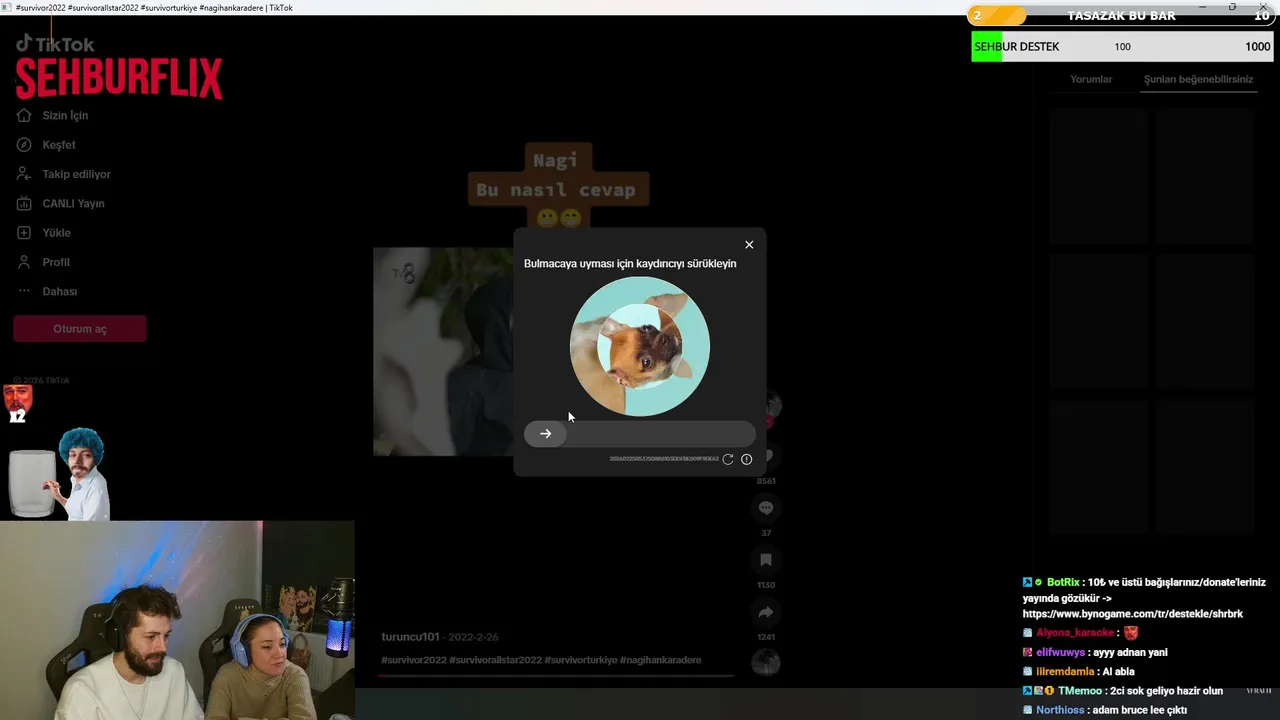
Task: Open #nagihankaradere hashtag link
Action: pos(660,660)
